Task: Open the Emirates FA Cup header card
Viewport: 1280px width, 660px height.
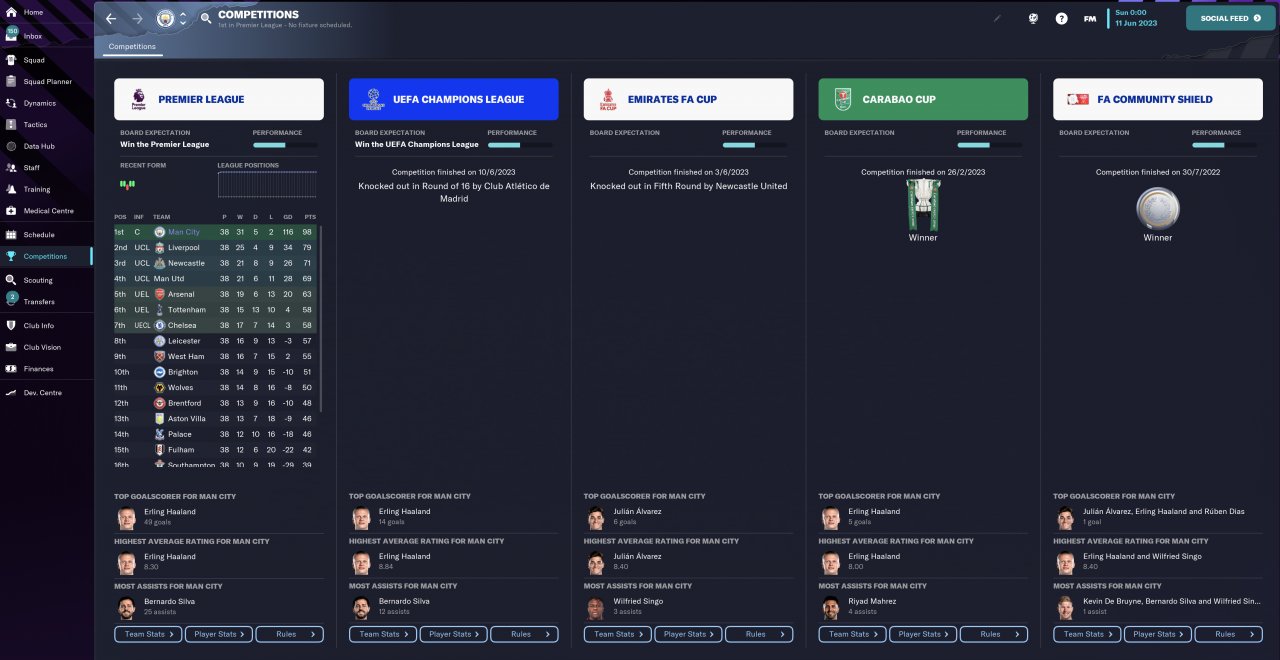Action: [x=688, y=99]
